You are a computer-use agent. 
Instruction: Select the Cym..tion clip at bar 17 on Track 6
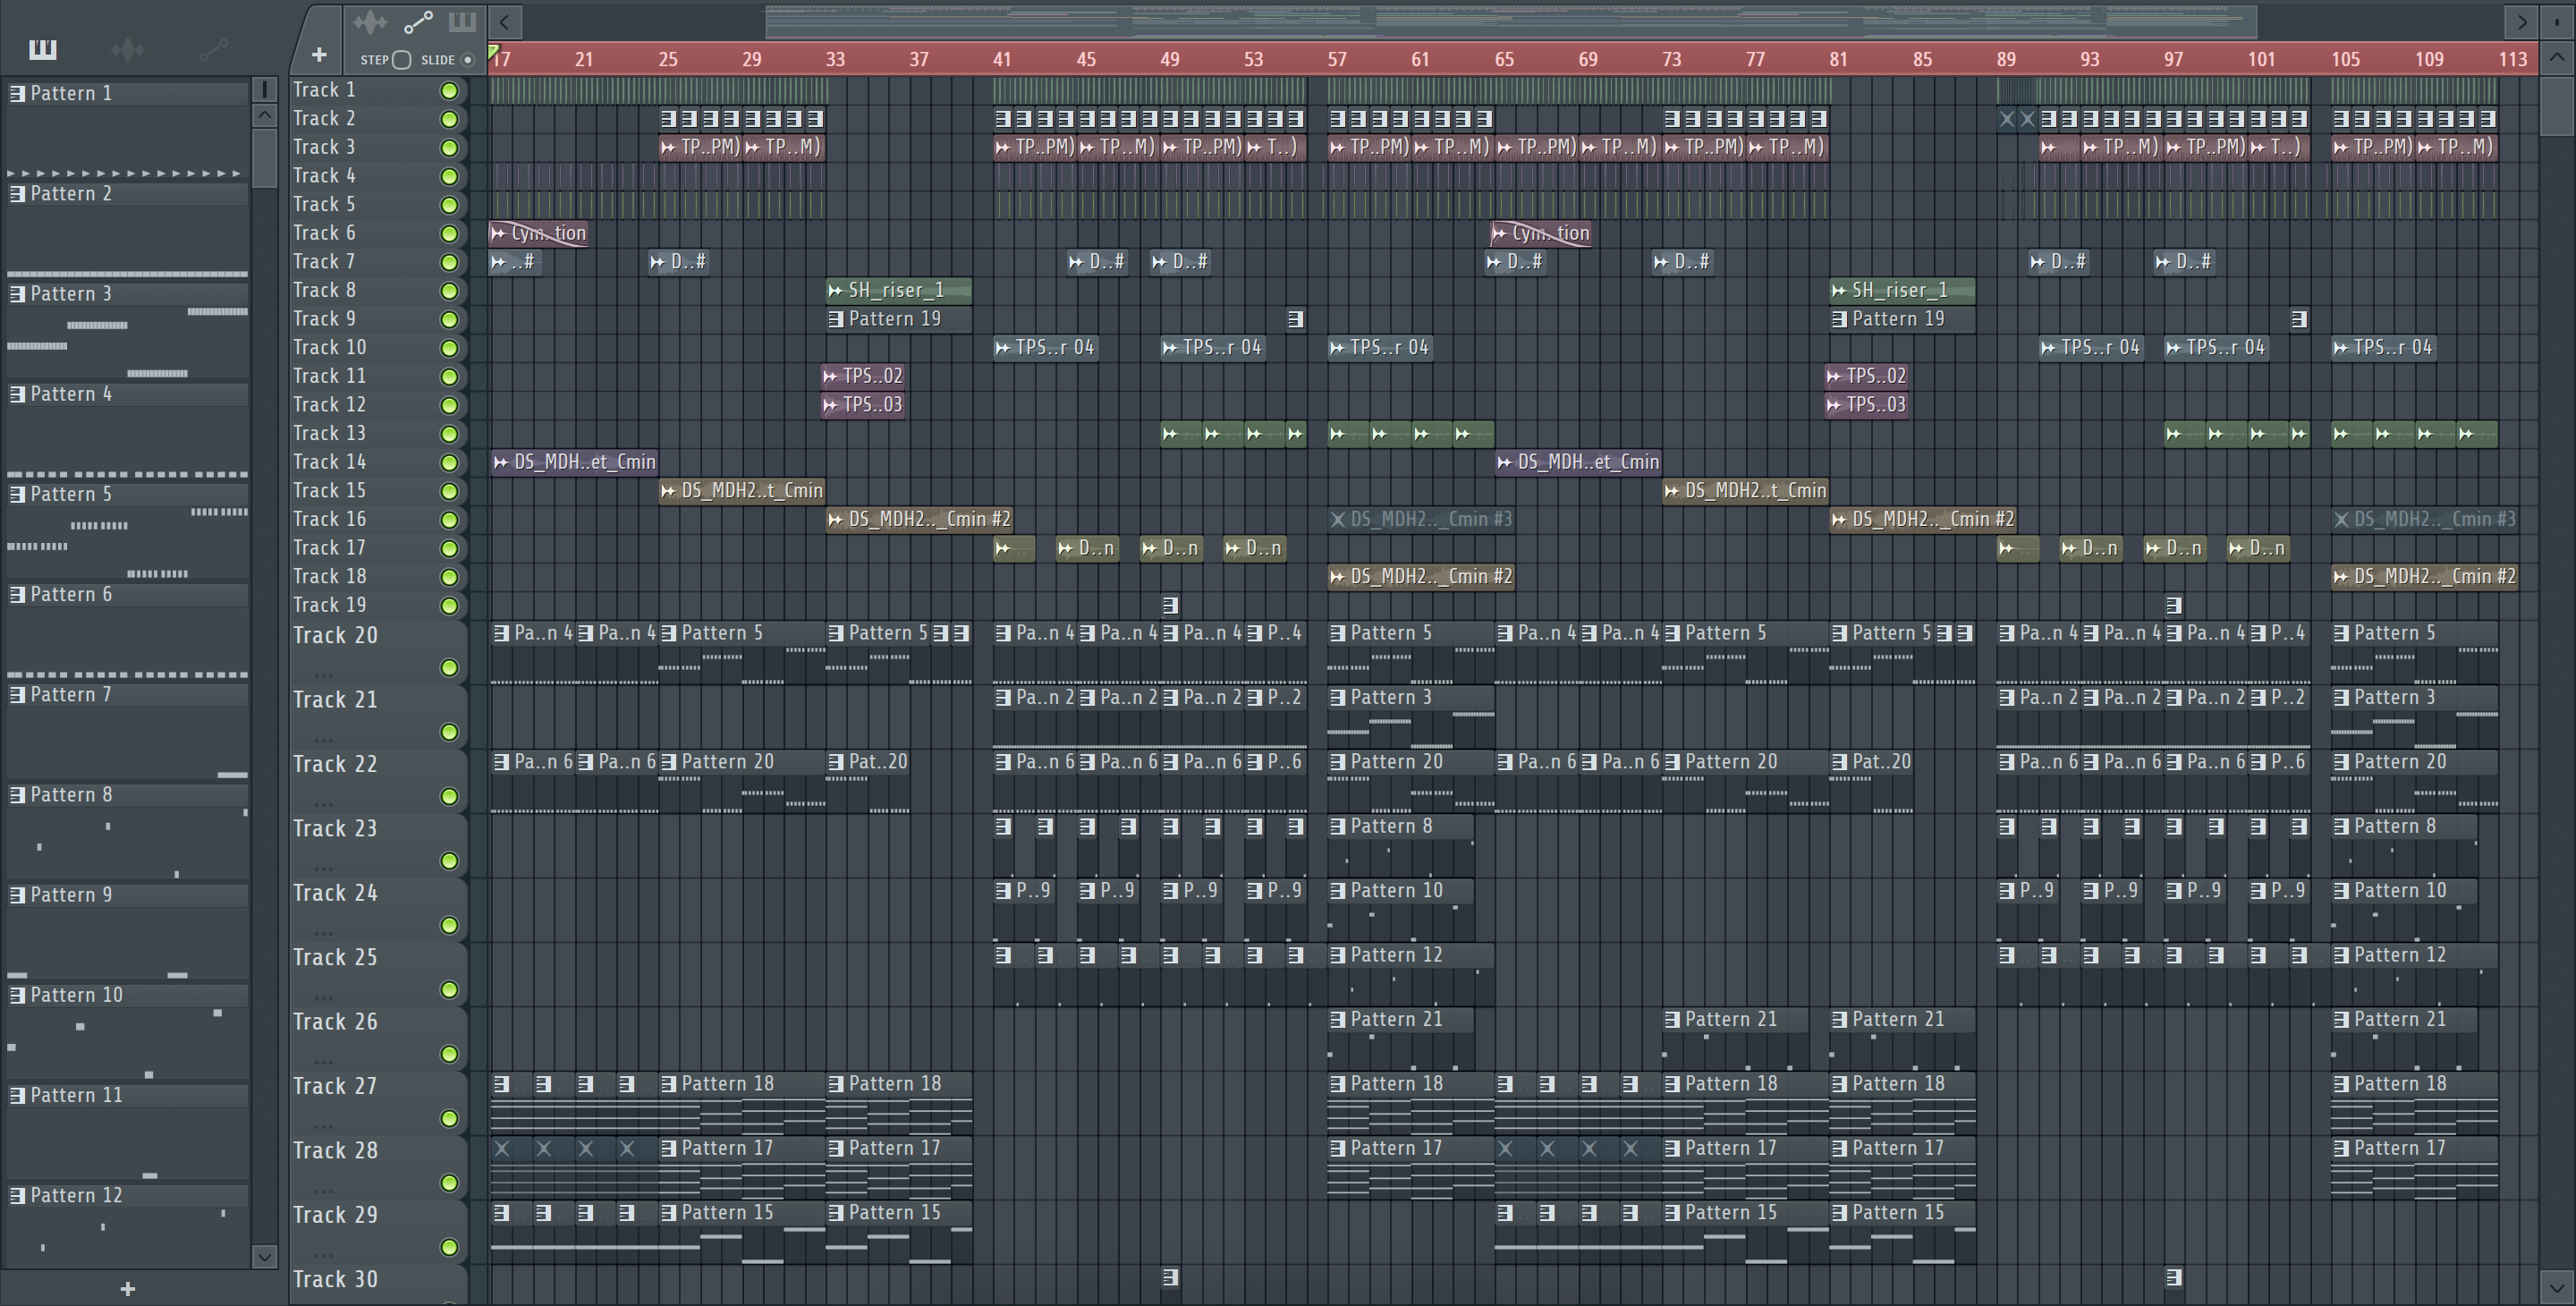(539, 233)
